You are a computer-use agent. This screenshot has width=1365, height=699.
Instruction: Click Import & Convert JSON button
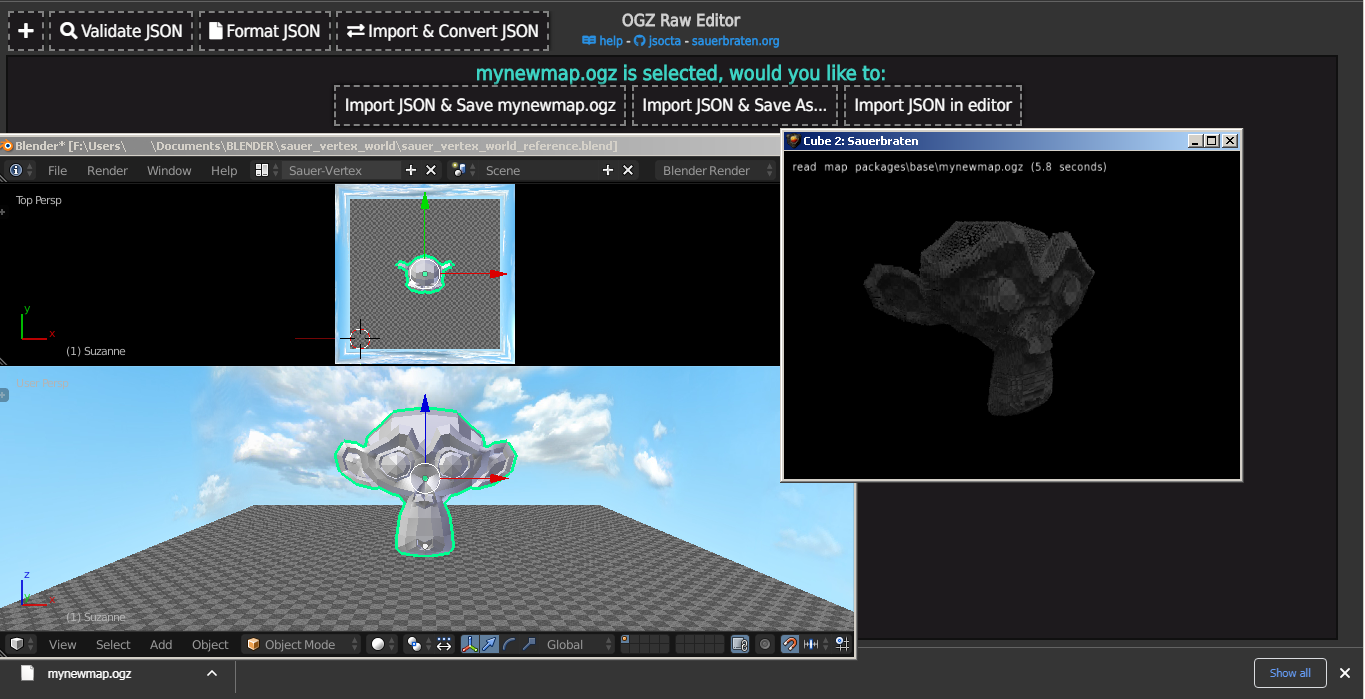click(x=442, y=31)
